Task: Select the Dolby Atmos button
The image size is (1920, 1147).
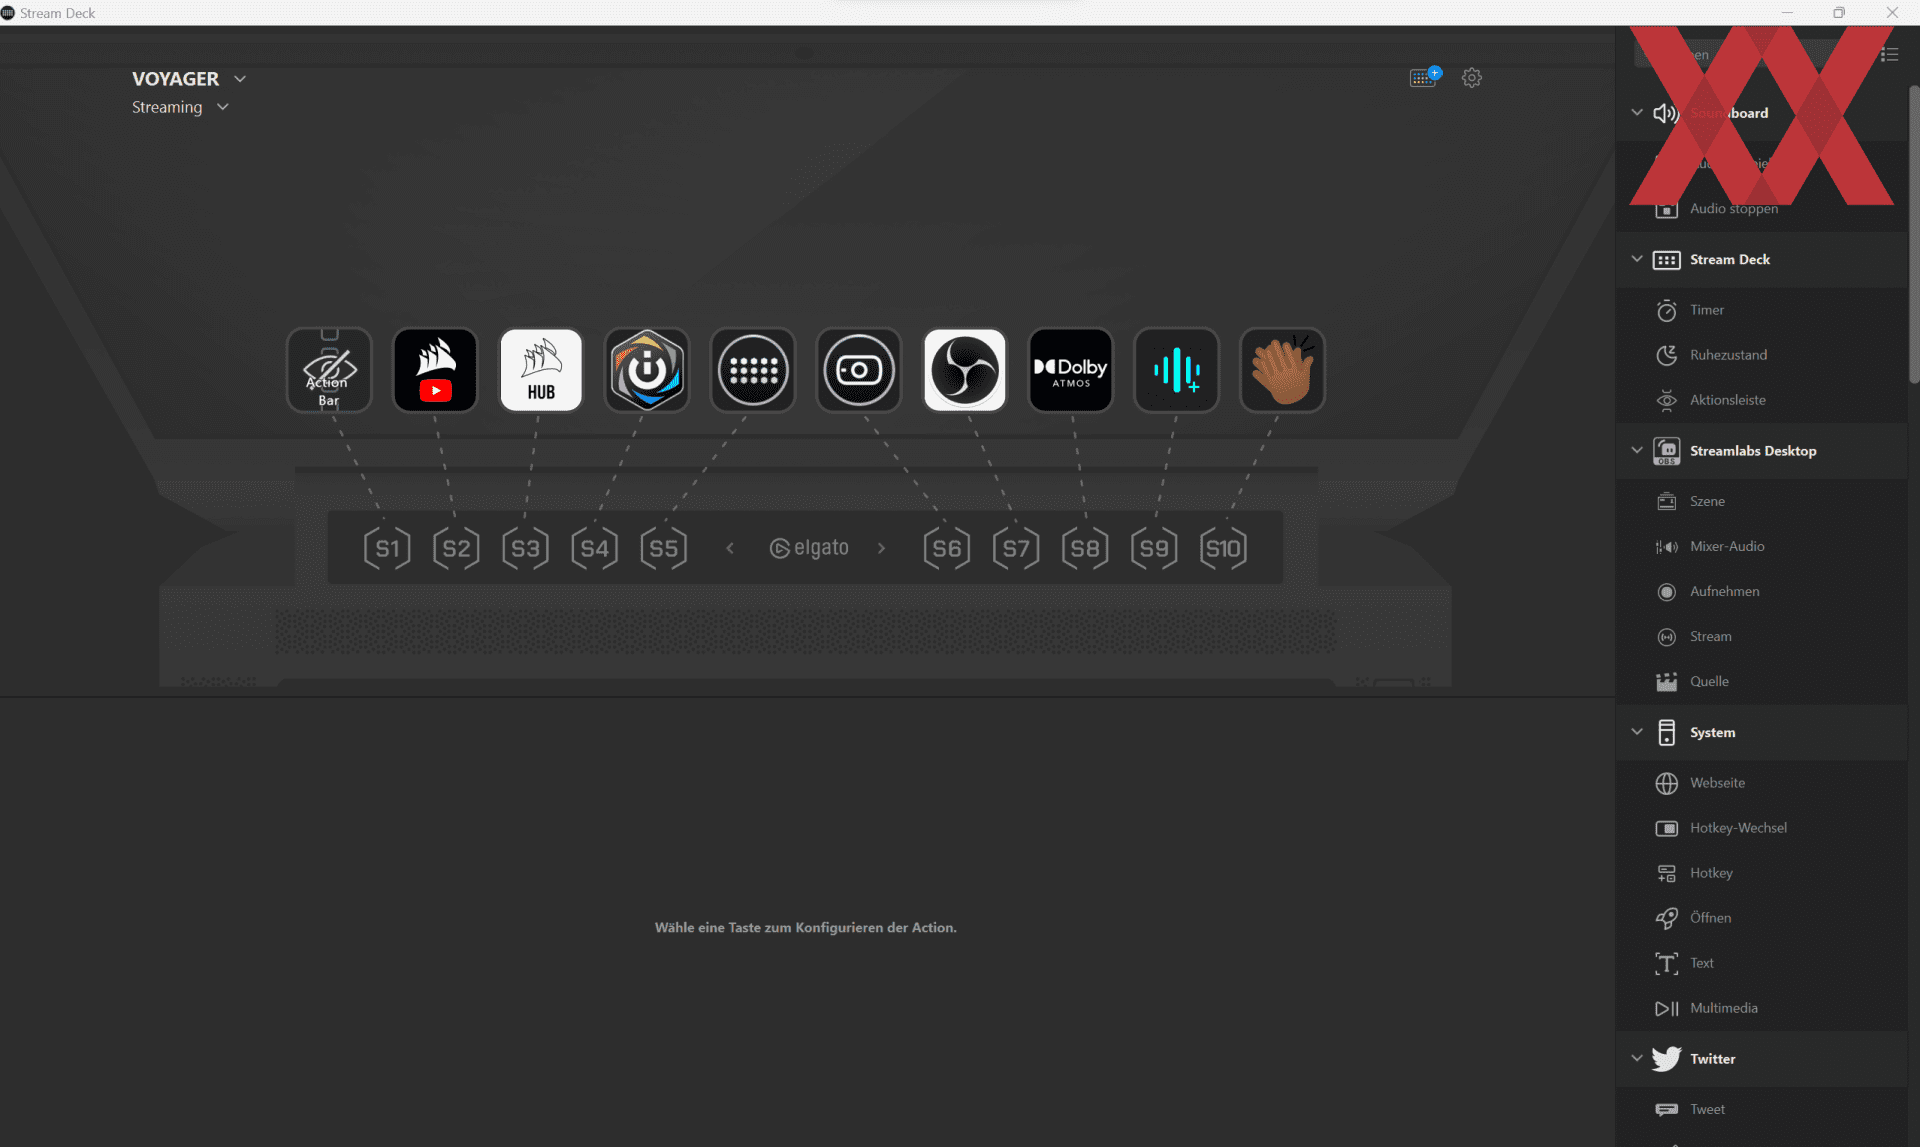Action: [x=1071, y=370]
